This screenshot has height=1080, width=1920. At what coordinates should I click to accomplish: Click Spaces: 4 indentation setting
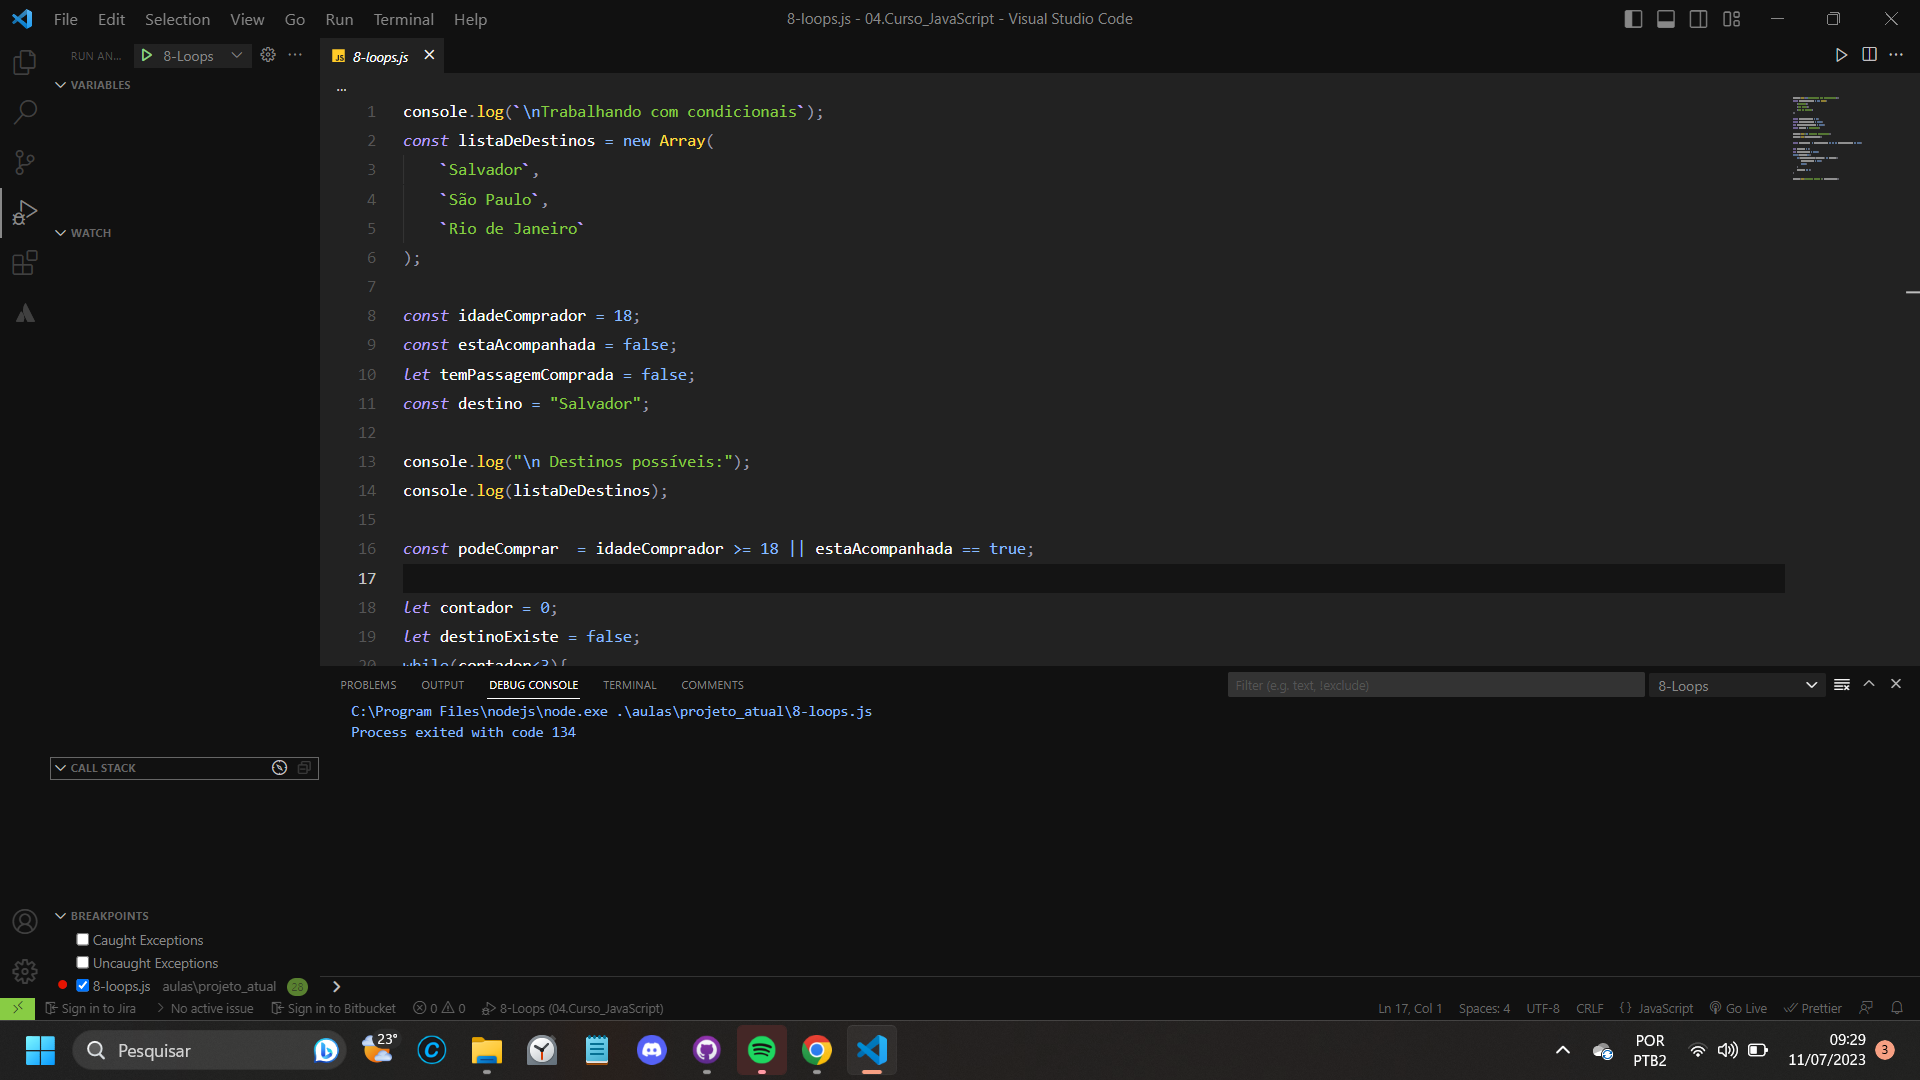(1484, 1008)
